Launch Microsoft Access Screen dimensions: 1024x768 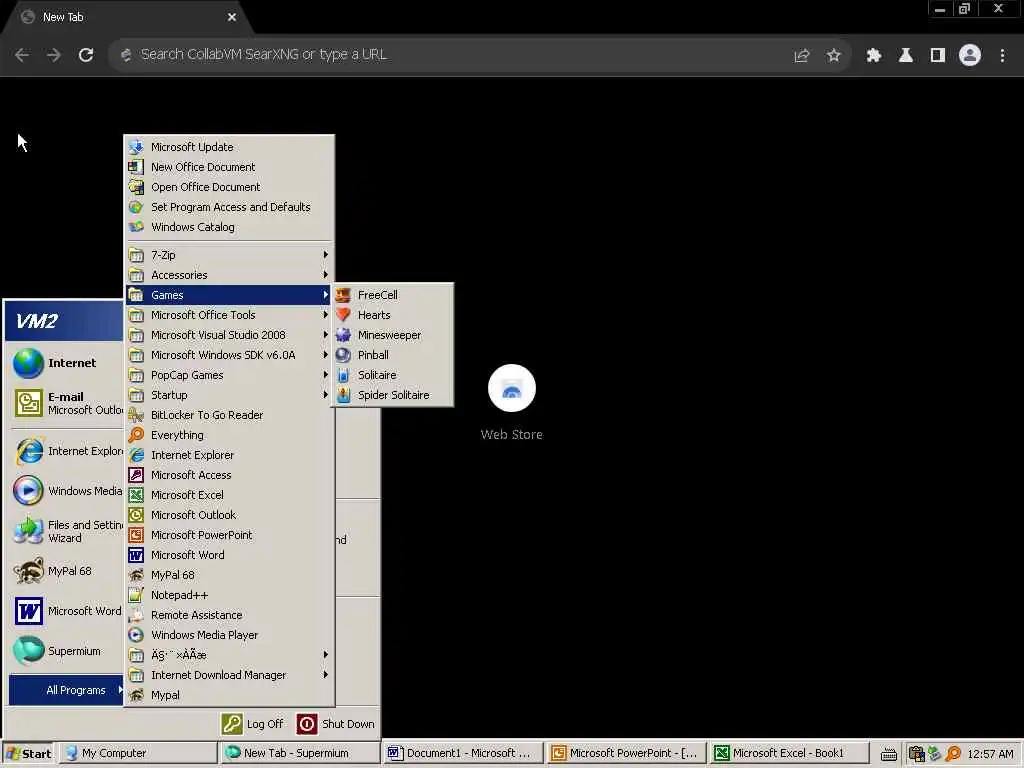coord(229,475)
